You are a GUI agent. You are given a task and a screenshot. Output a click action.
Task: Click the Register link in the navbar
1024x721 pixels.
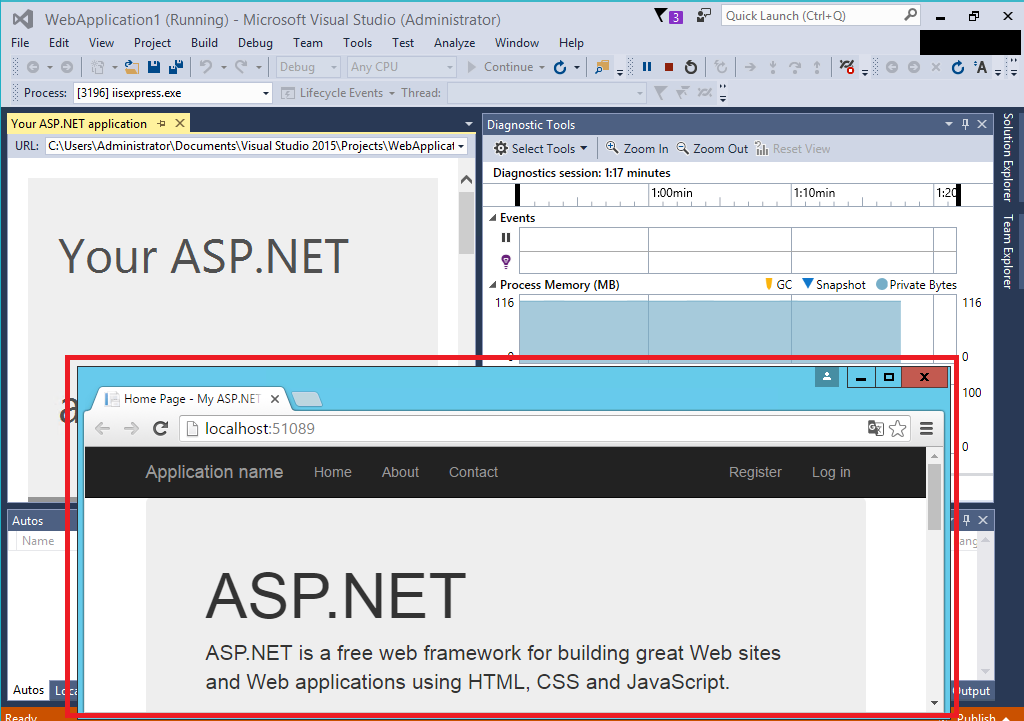[x=755, y=471]
